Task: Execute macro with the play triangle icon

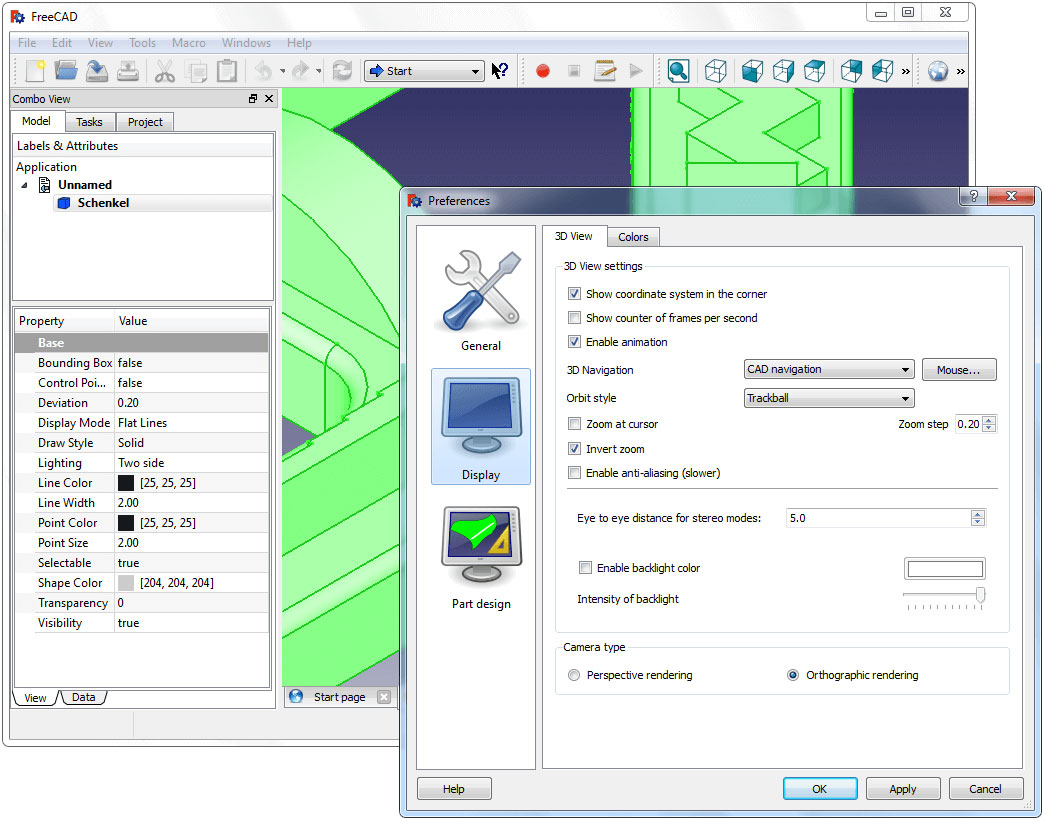Action: [x=636, y=71]
